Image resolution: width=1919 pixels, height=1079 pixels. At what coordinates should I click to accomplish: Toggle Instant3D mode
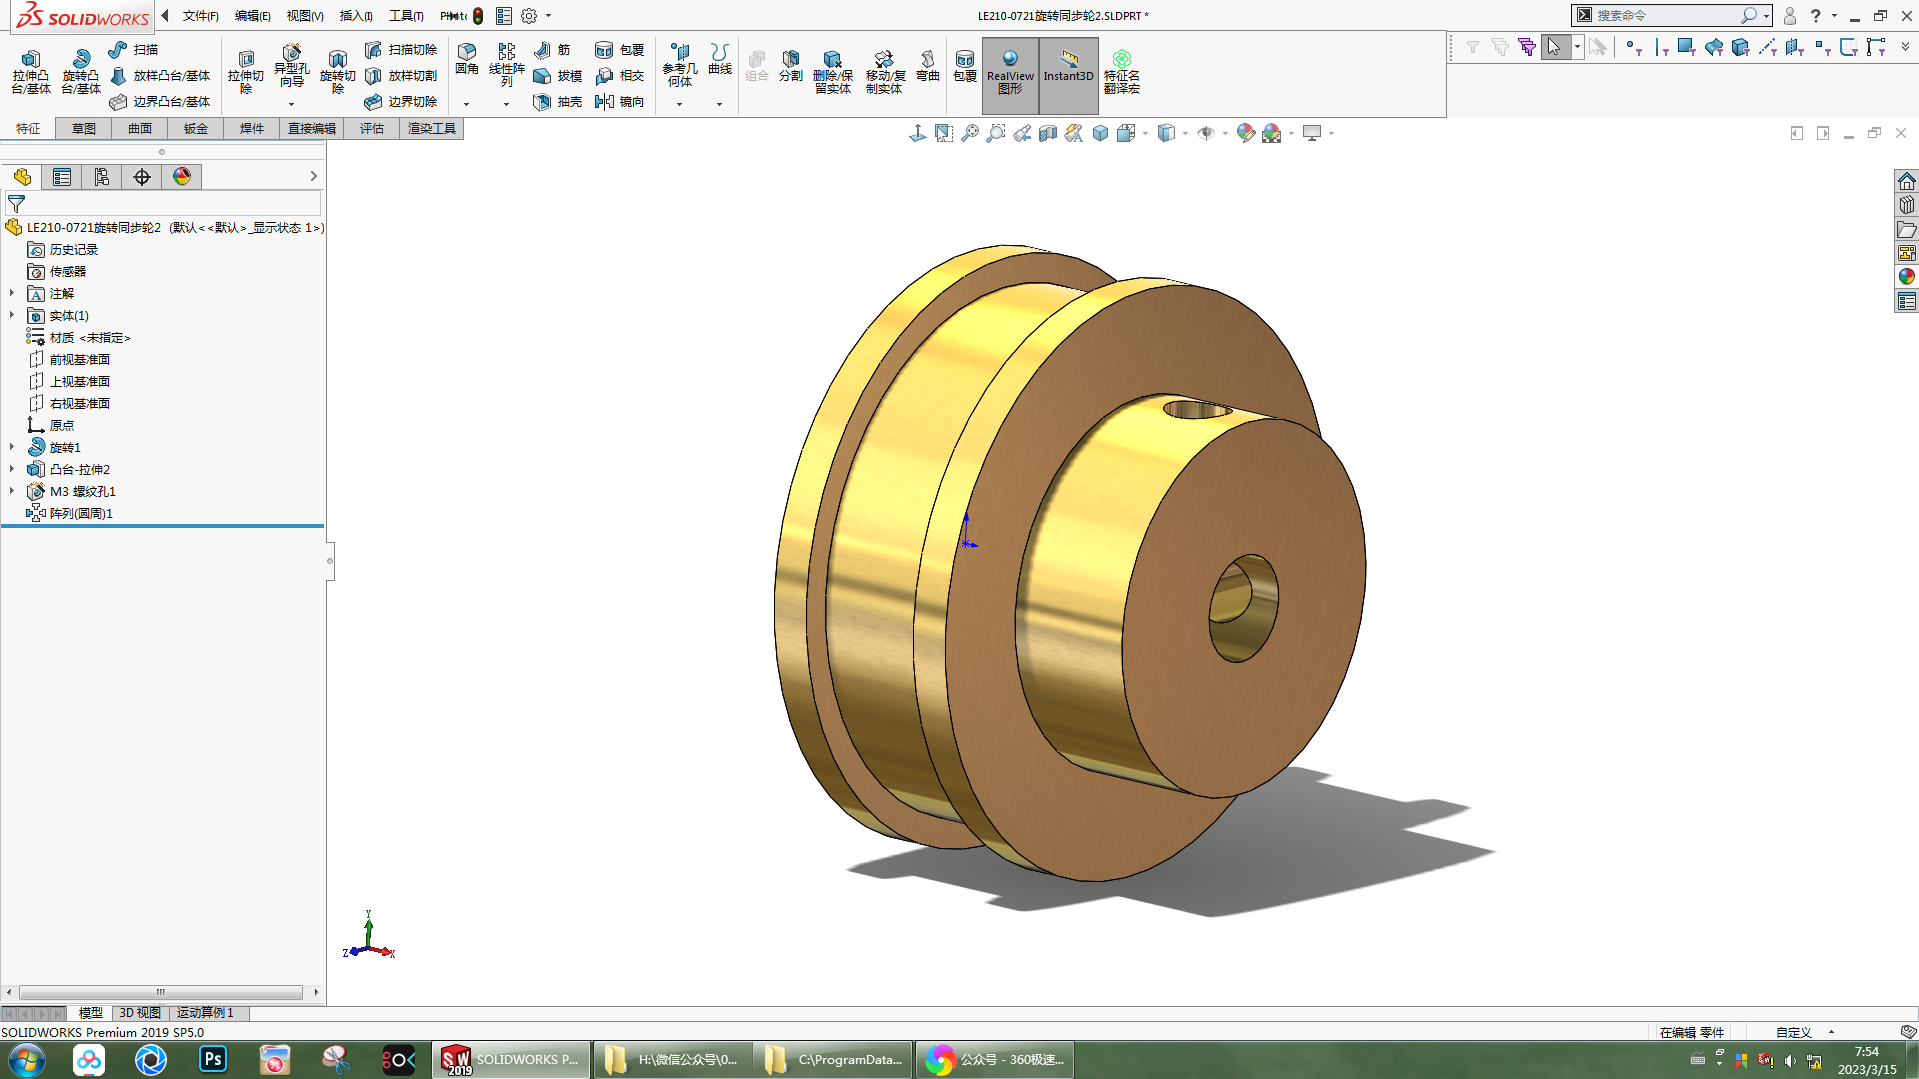(1068, 75)
